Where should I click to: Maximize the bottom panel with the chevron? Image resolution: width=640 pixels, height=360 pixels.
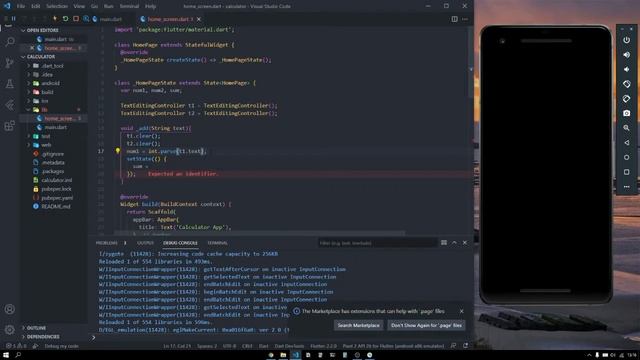click(x=454, y=242)
